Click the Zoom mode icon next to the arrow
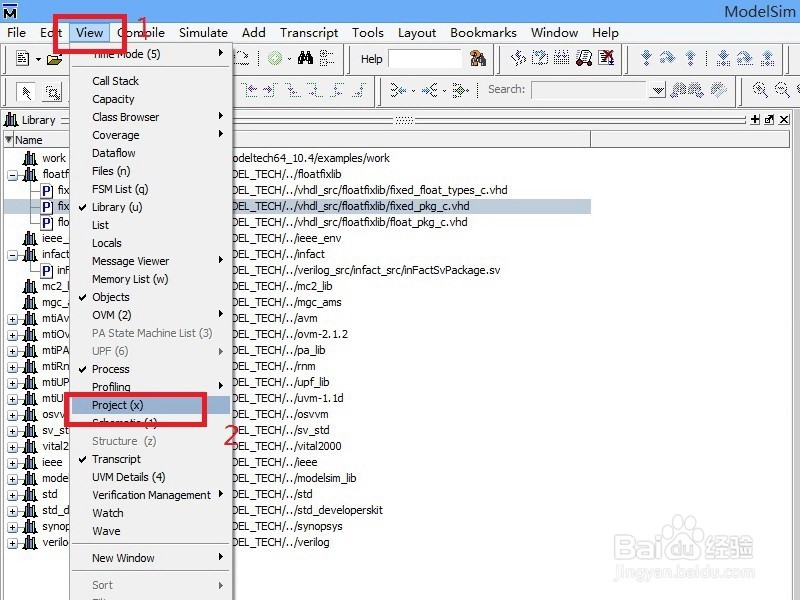Viewport: 800px width, 600px height. (53, 92)
